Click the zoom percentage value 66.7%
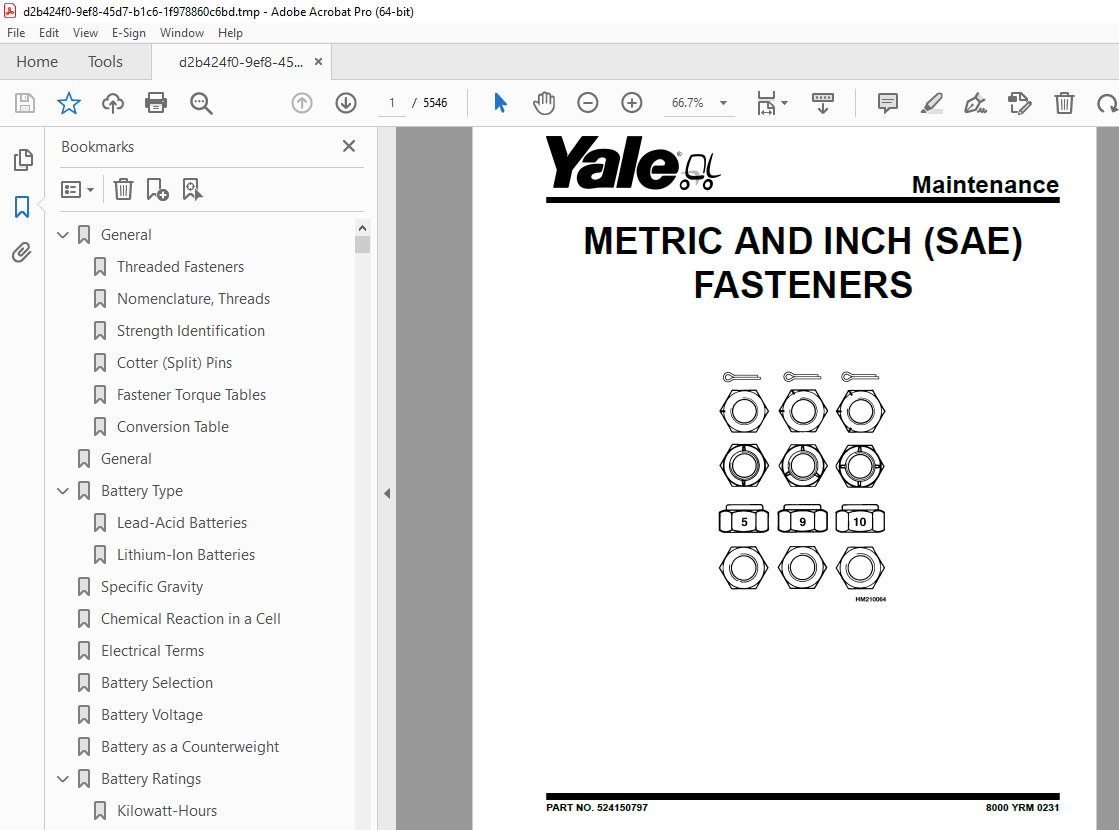 (x=687, y=103)
